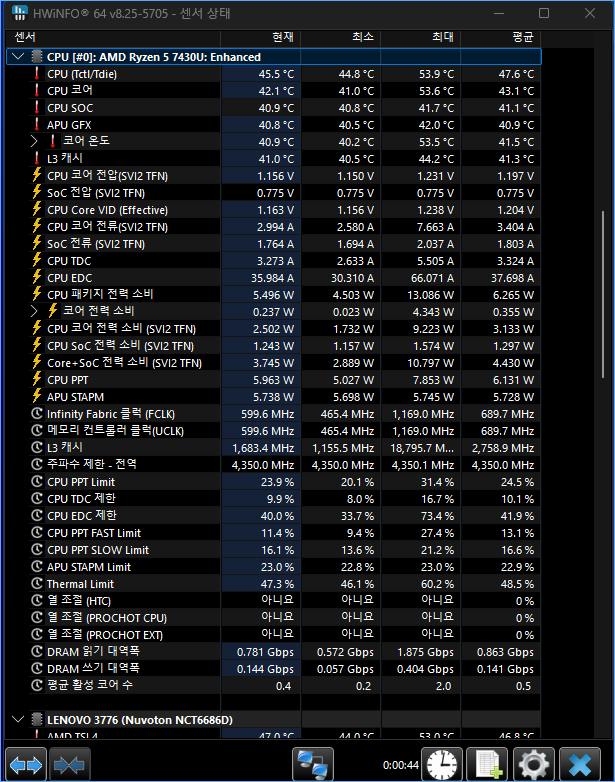Click the blue X close sensors icon
615x782 pixels.
coord(580,765)
